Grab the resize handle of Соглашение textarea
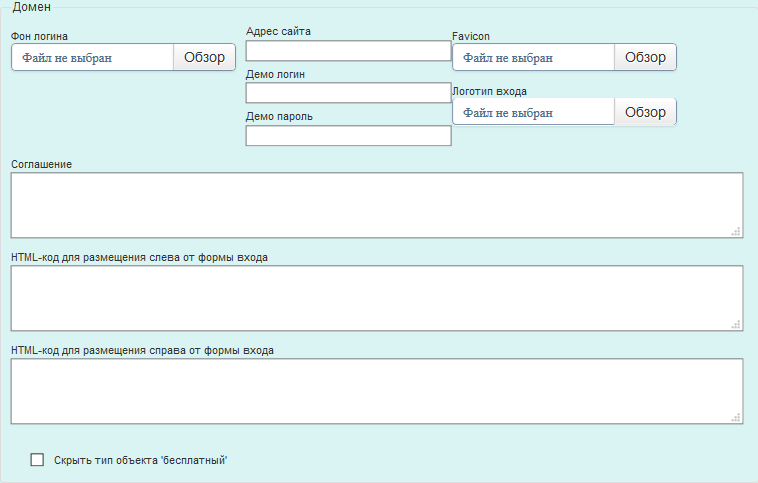 [x=736, y=231]
